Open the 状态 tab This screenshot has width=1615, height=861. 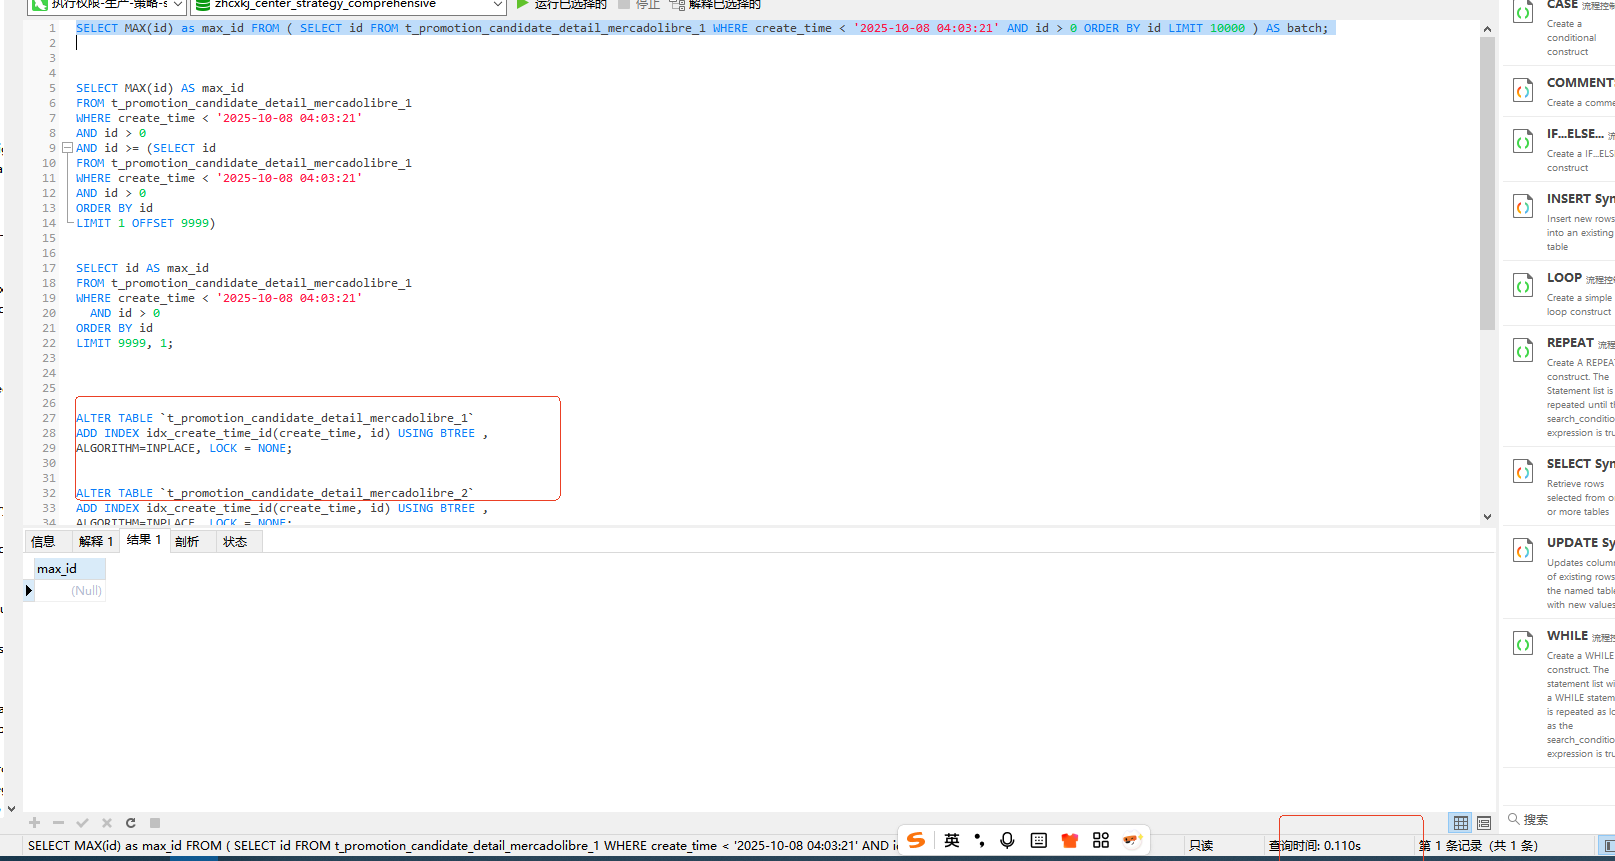coord(235,541)
